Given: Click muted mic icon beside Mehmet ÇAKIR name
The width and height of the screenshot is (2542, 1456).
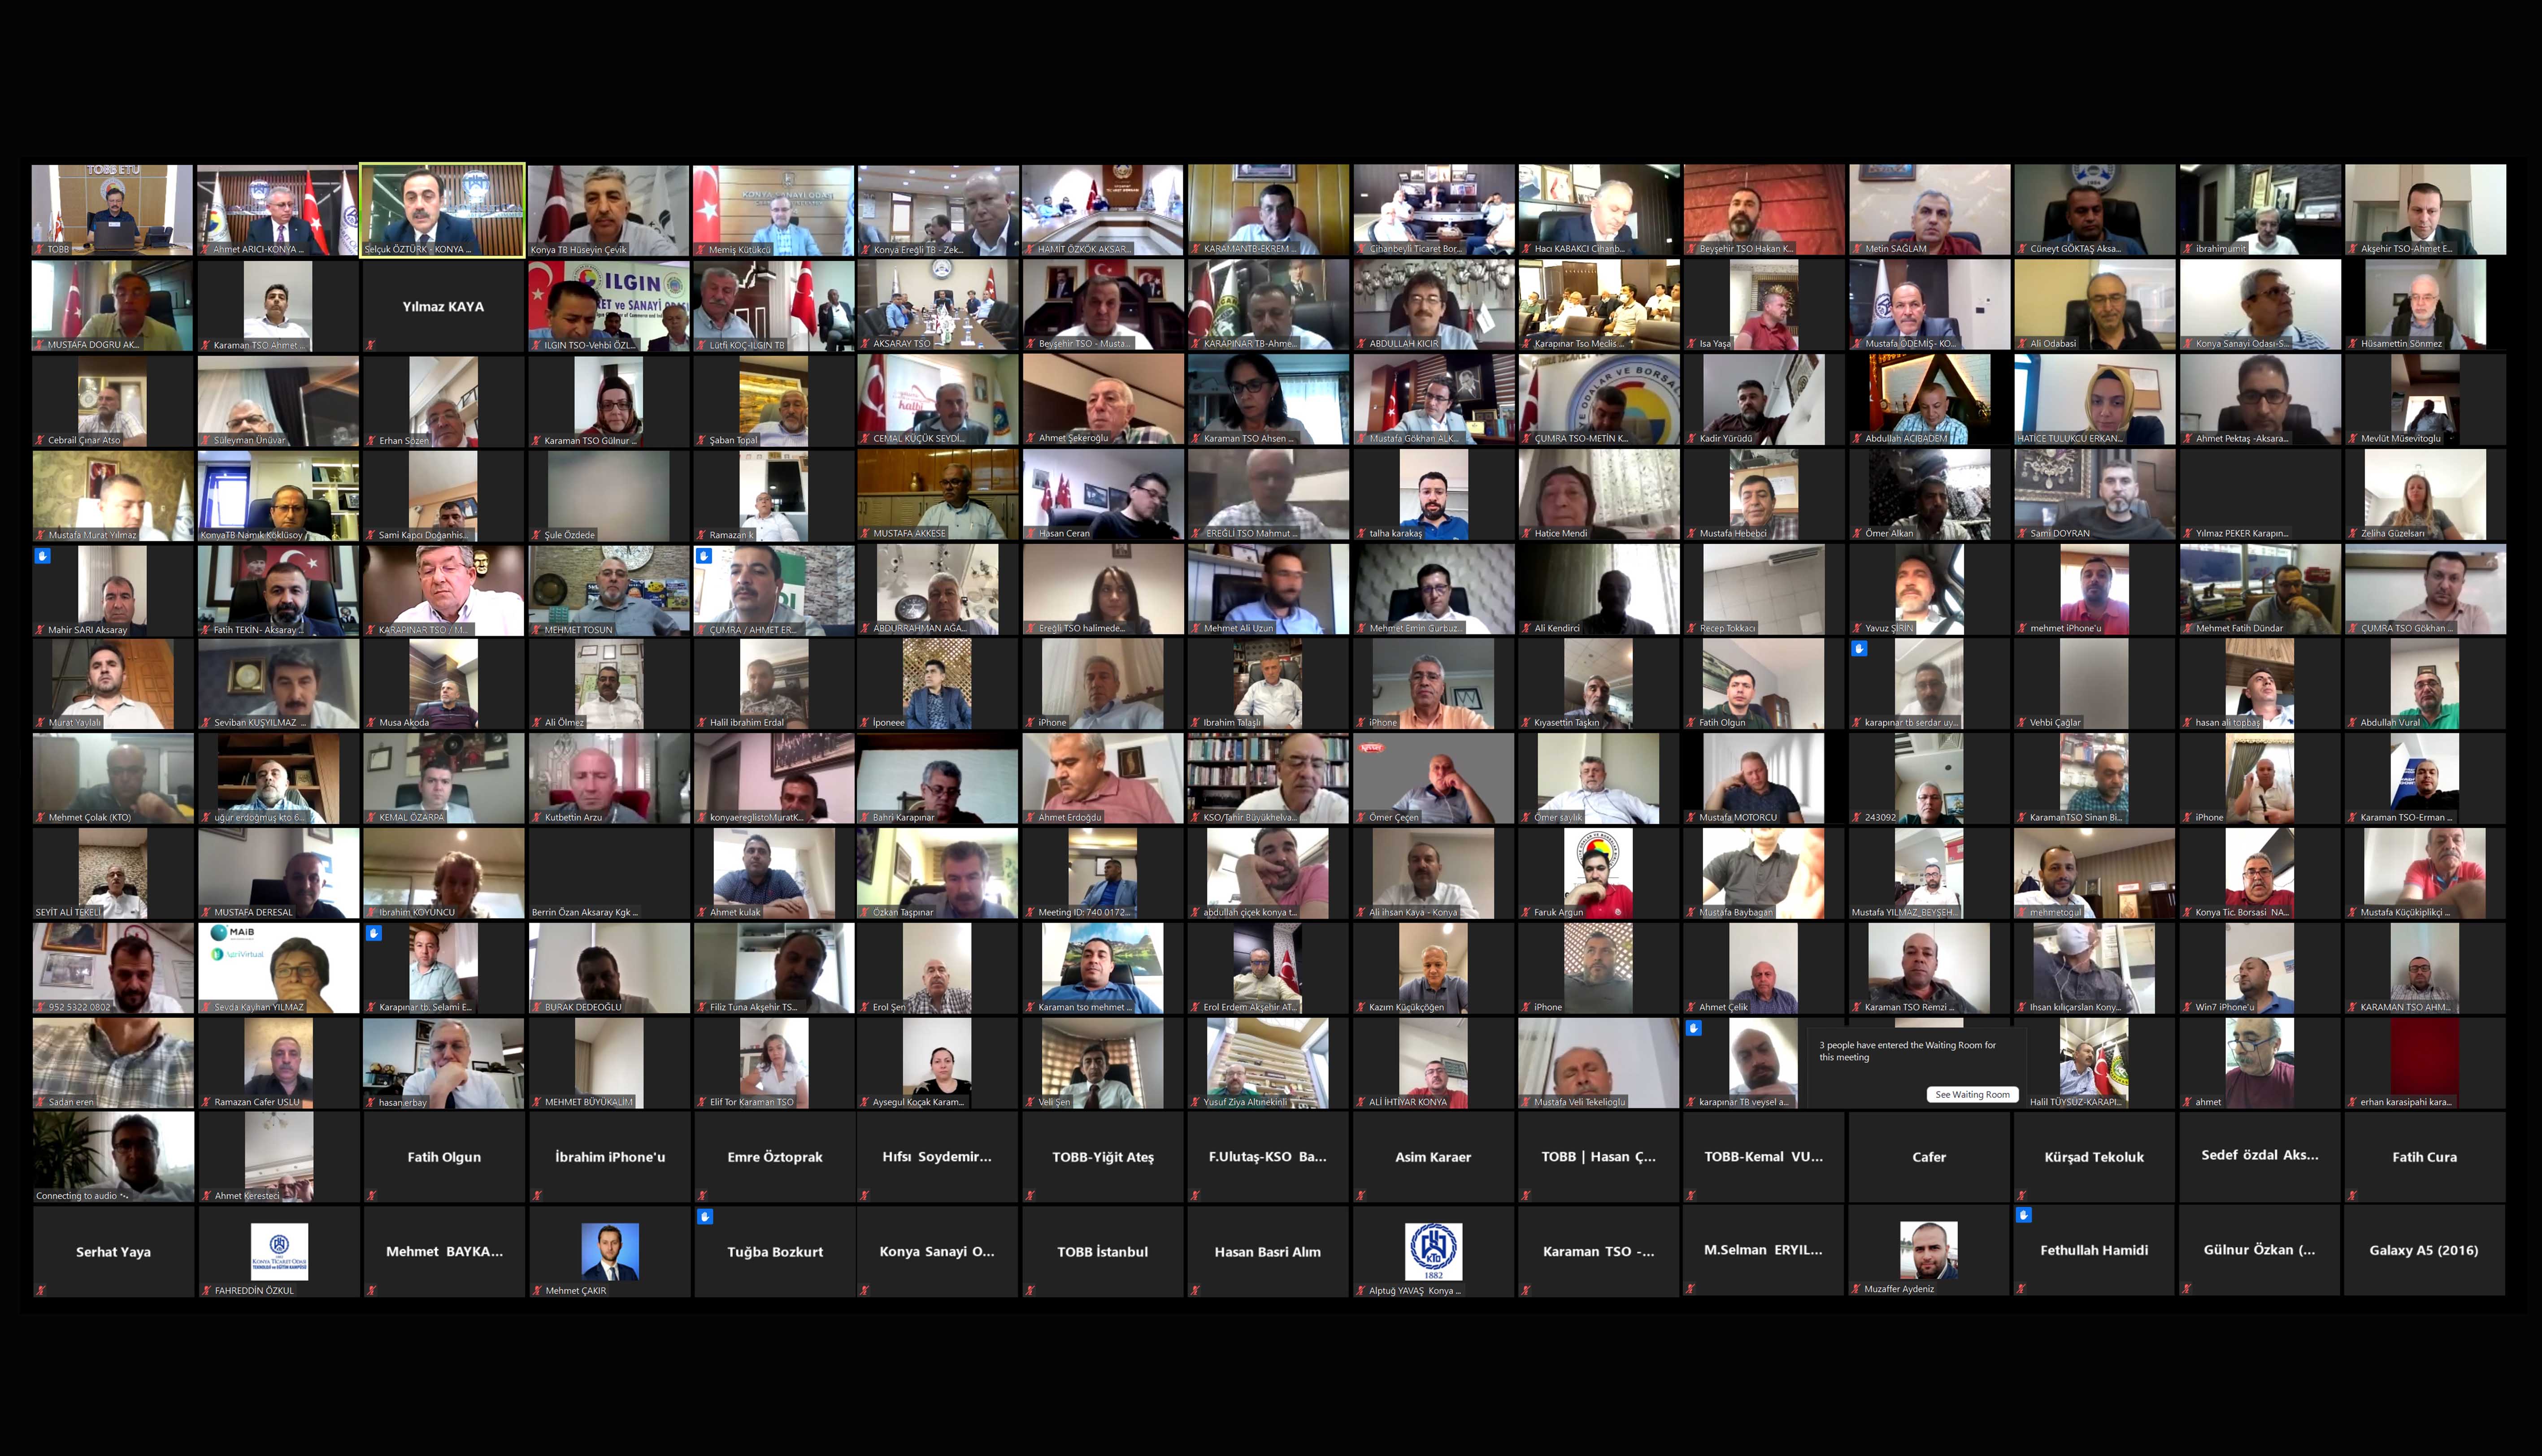Looking at the screenshot, I should coord(537,1291).
